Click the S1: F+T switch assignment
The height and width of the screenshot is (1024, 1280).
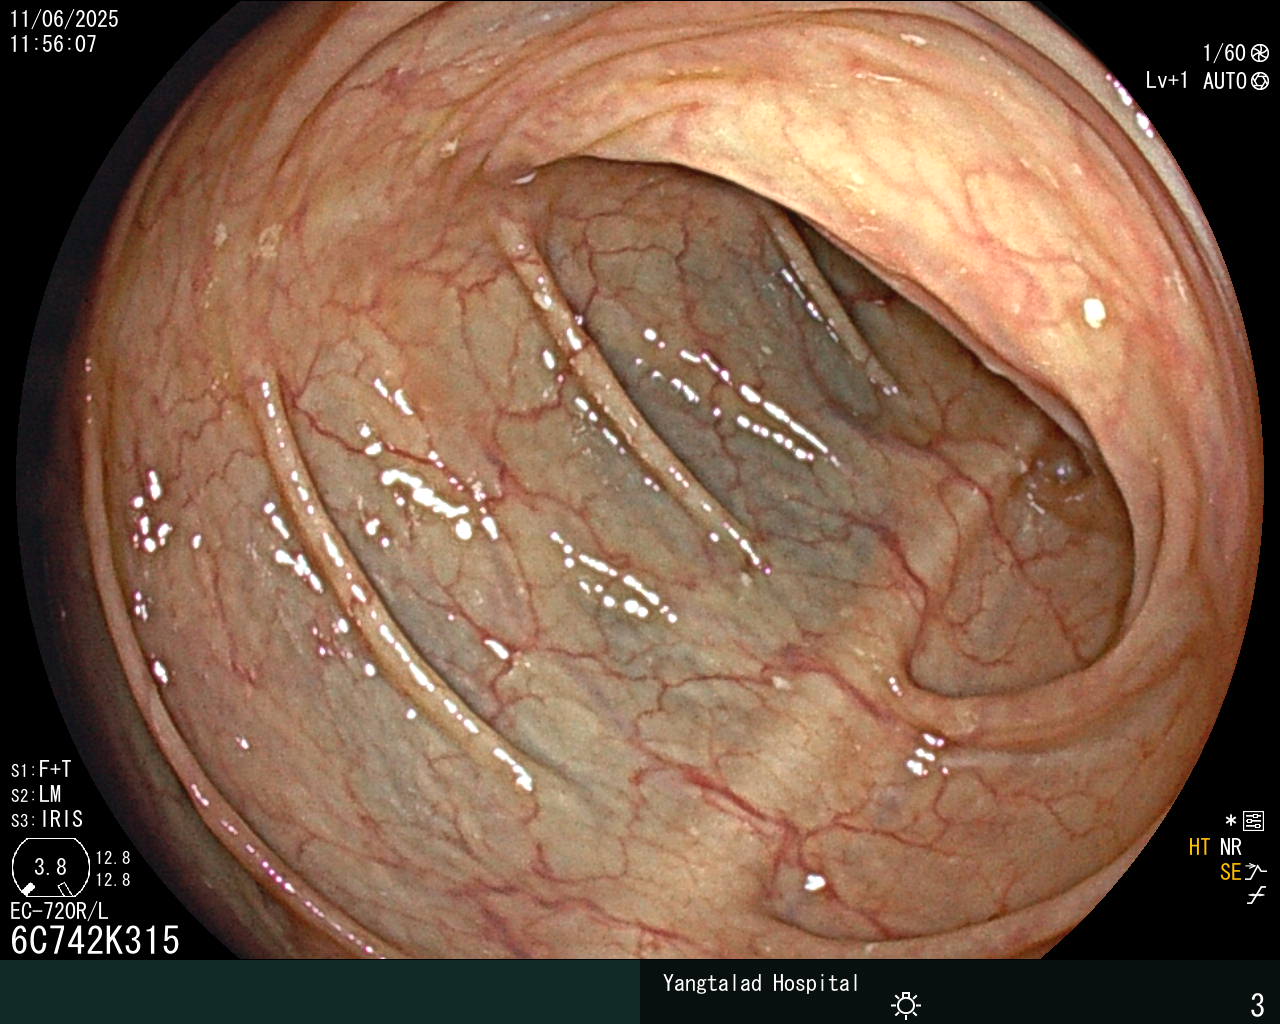coord(41,770)
